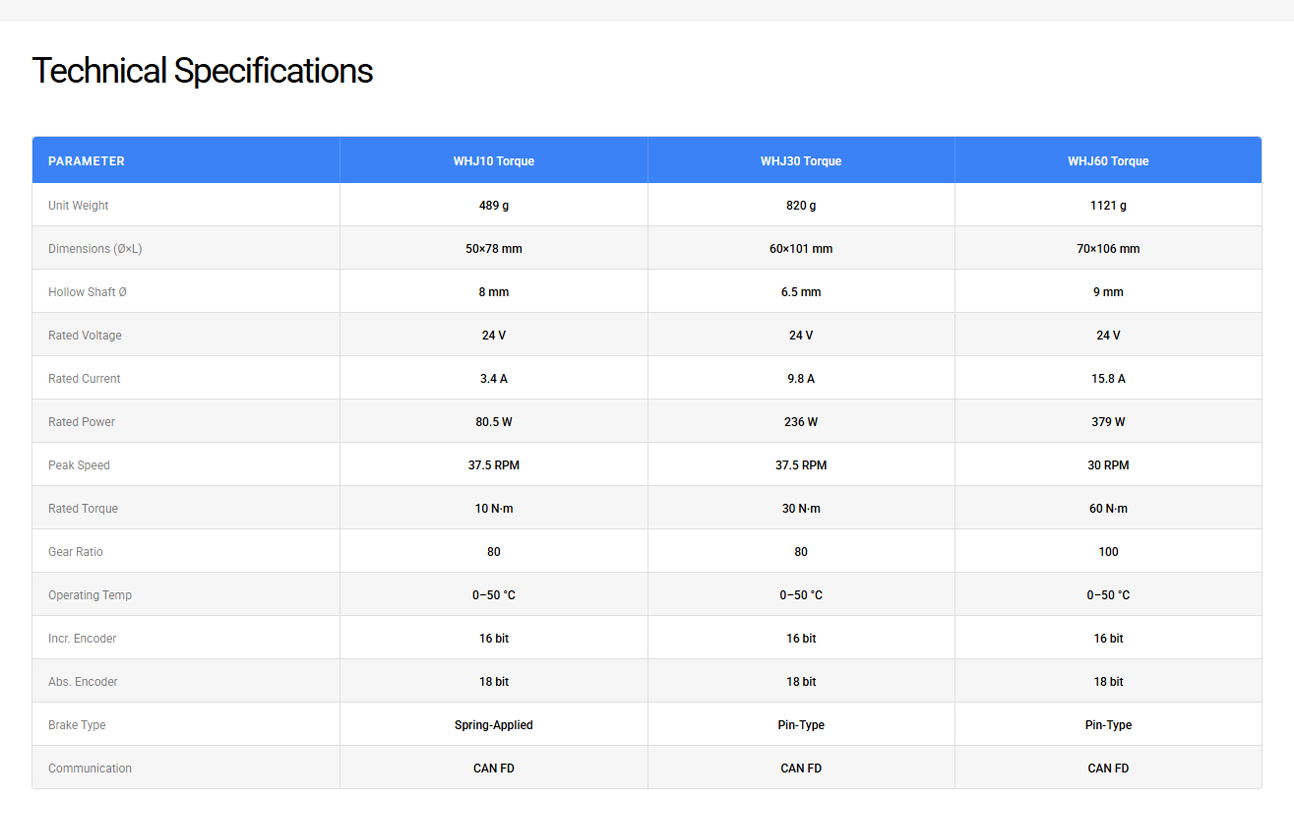Image resolution: width=1294 pixels, height=821 pixels.
Task: Click the Technical Specifications heading
Action: point(202,71)
